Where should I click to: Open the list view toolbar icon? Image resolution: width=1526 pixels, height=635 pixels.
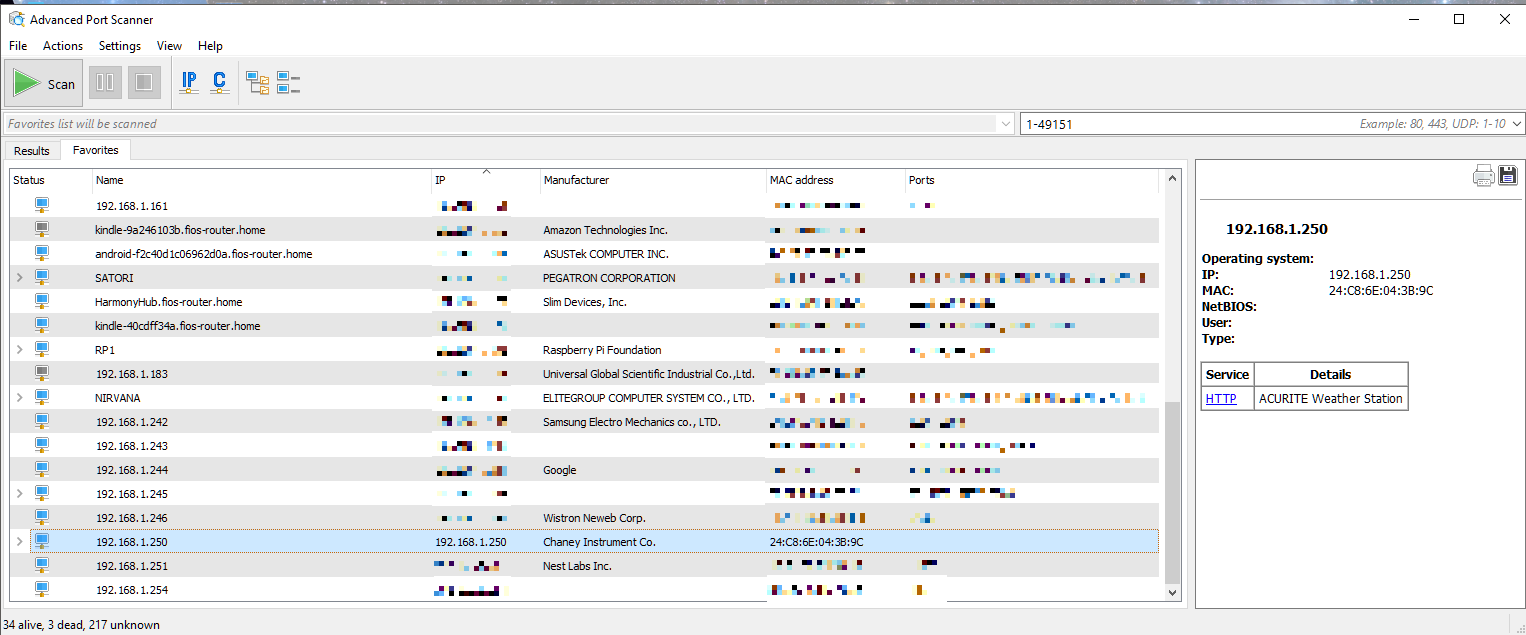[x=288, y=82]
